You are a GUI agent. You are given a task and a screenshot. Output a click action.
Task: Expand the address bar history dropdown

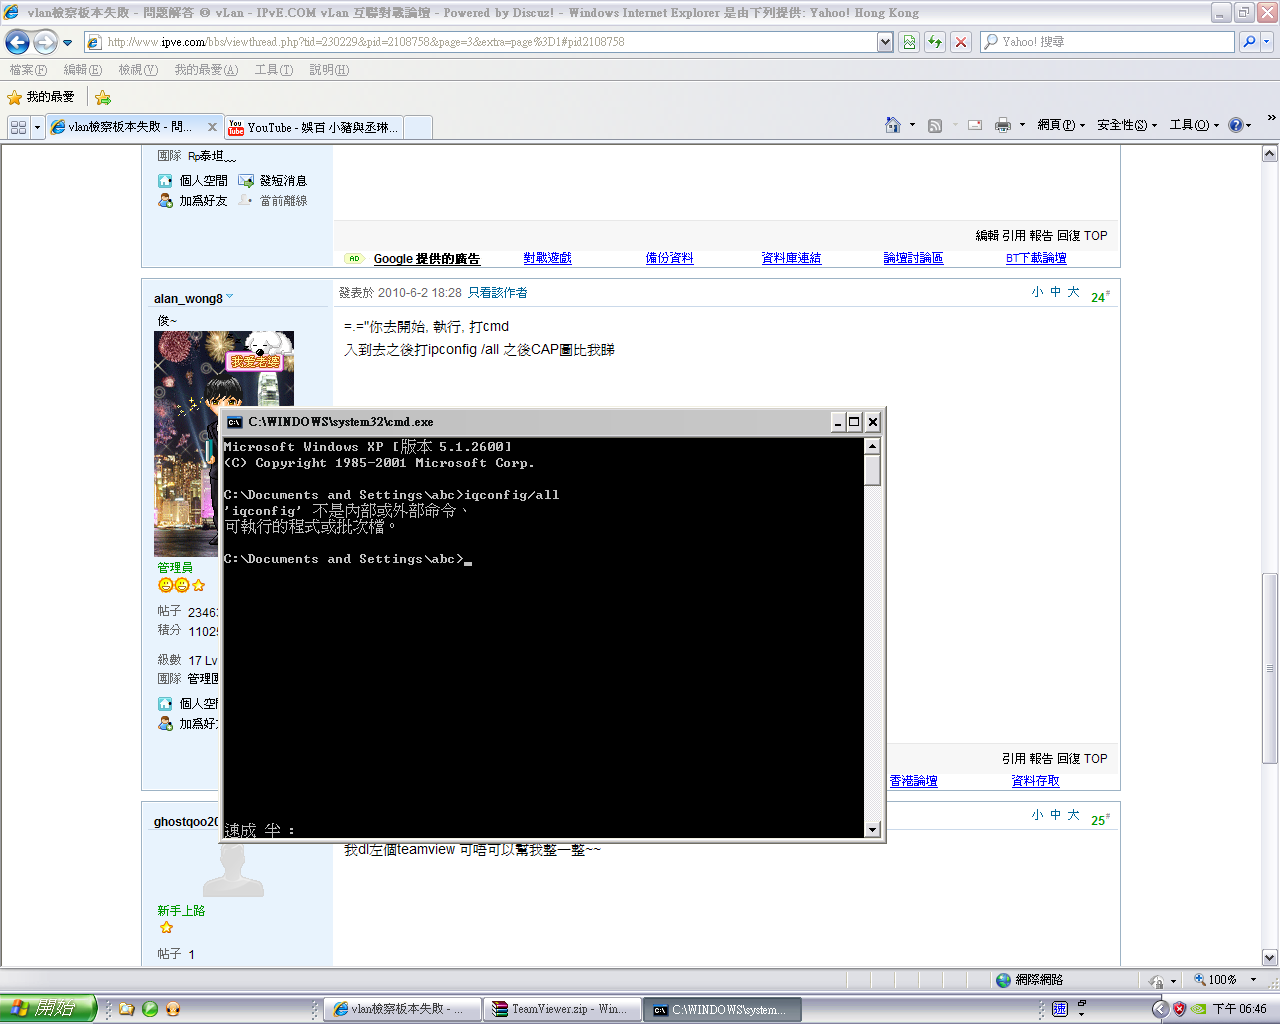pyautogui.click(x=885, y=42)
